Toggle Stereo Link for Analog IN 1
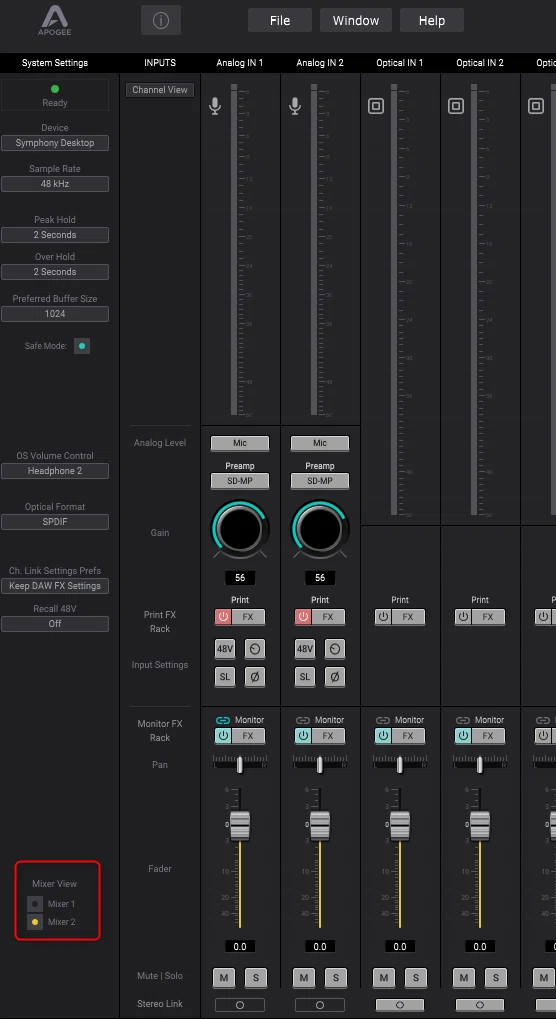556x1019 pixels. click(240, 1005)
